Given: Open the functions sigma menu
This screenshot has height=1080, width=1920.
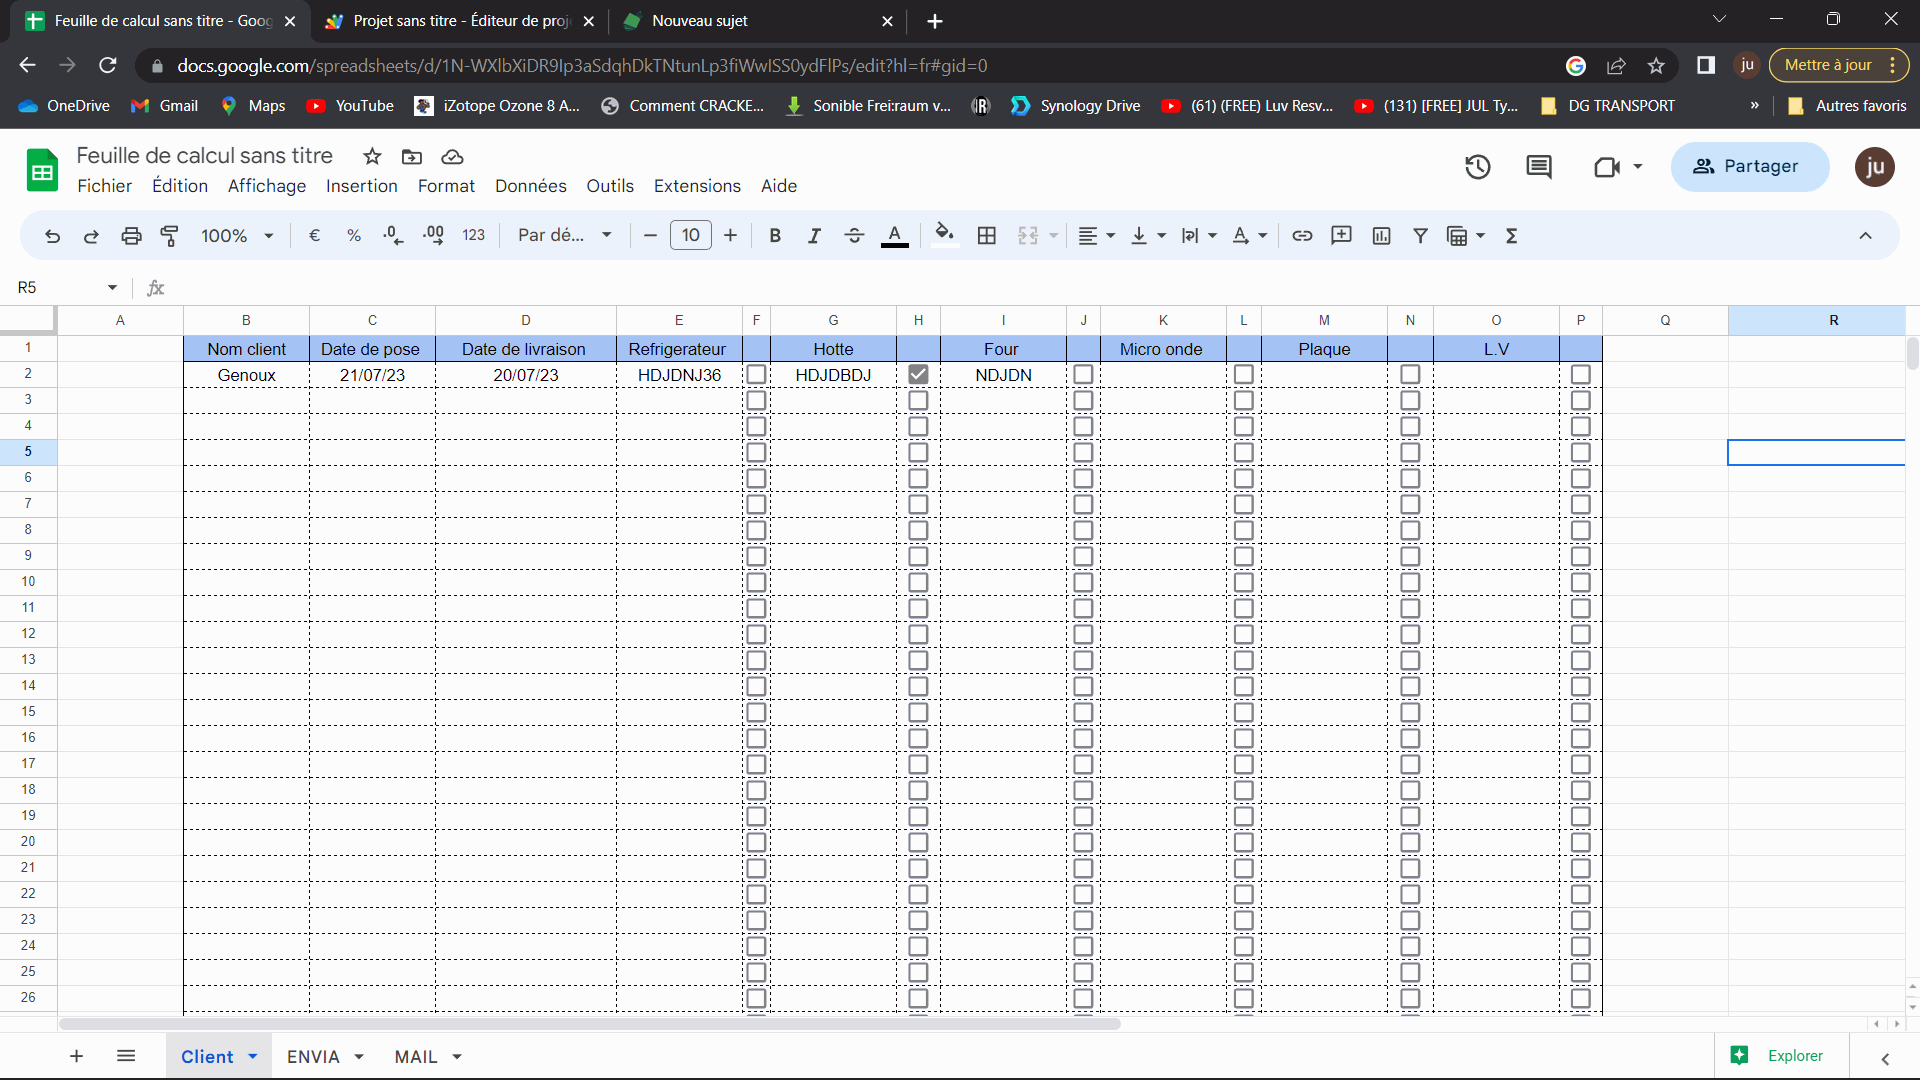Looking at the screenshot, I should tap(1511, 236).
